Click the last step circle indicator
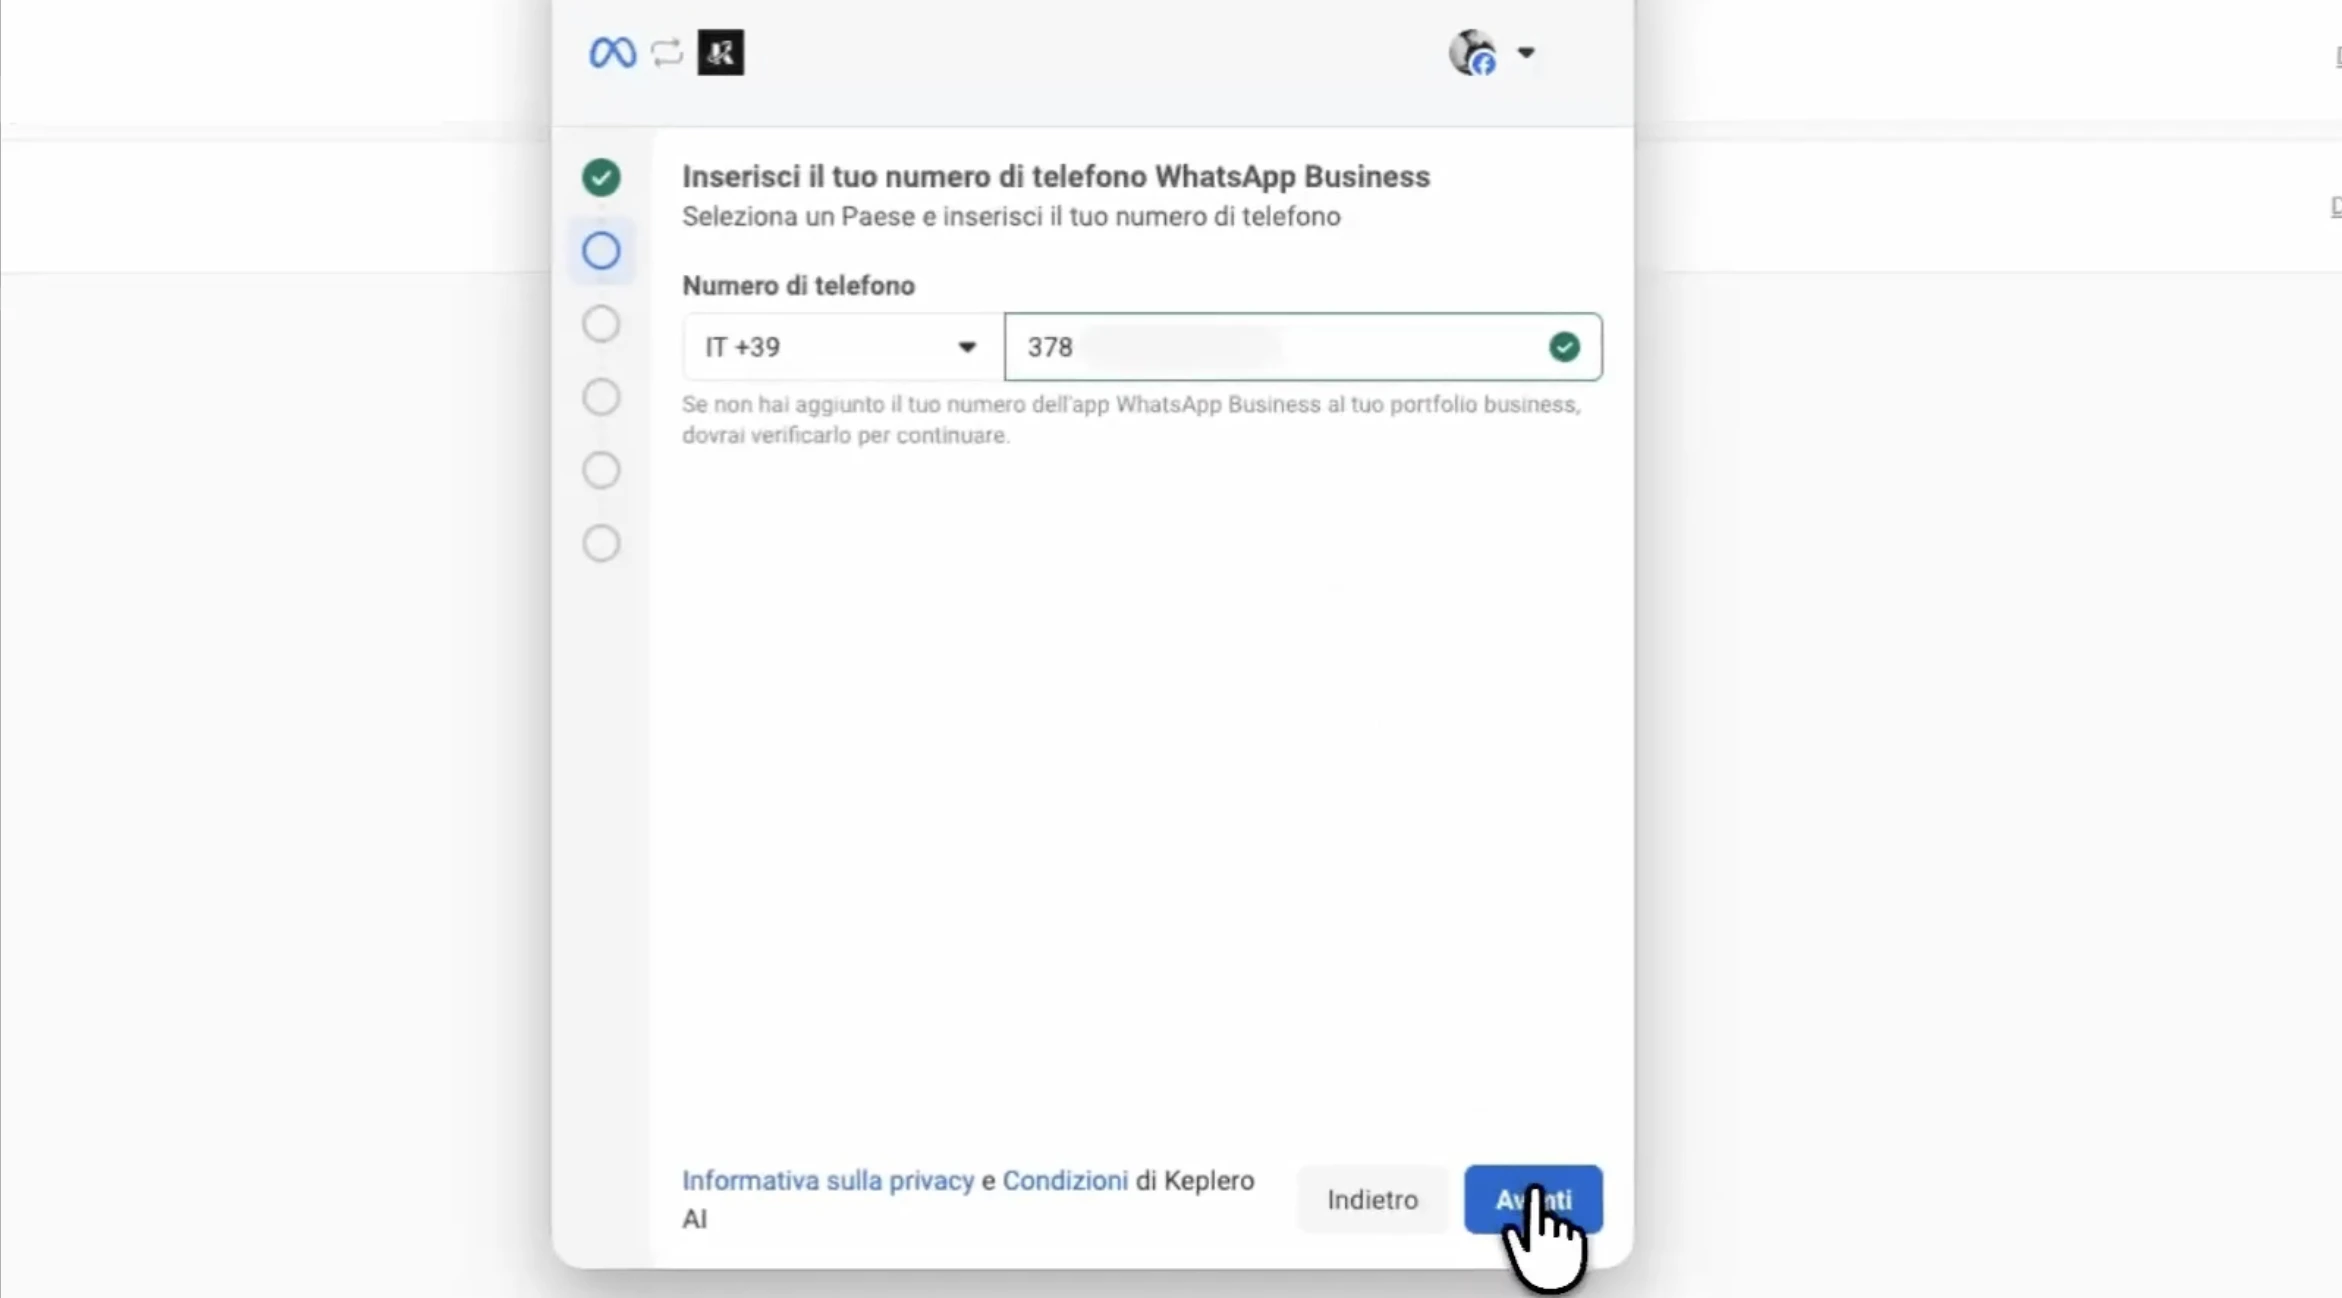 pos(601,543)
